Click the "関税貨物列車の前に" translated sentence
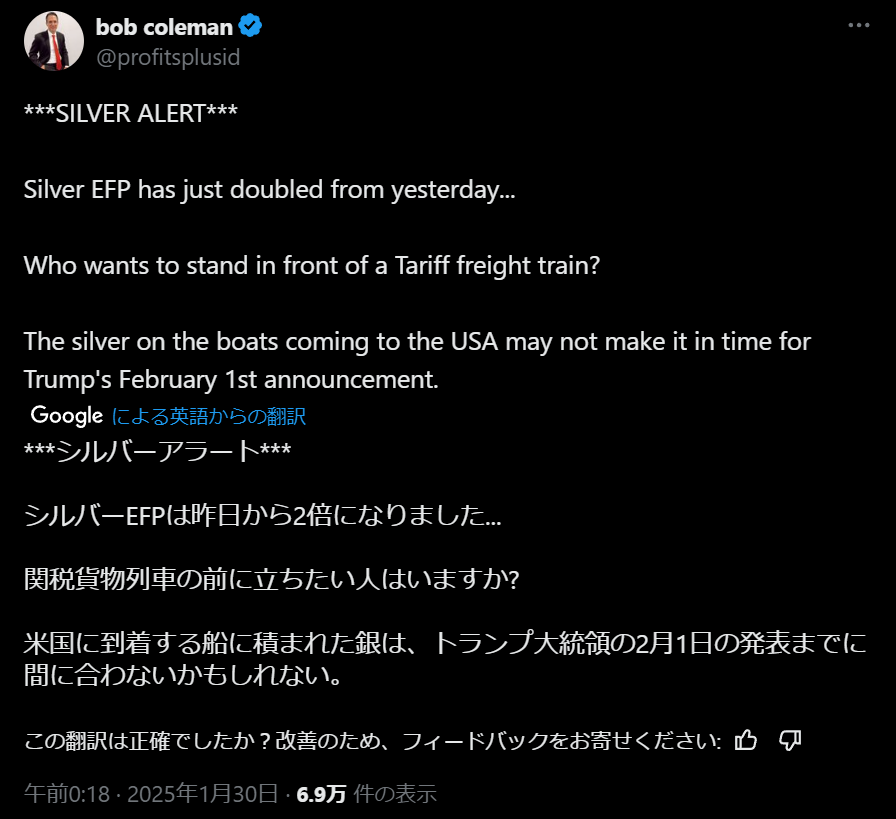The width and height of the screenshot is (896, 819). (270, 580)
